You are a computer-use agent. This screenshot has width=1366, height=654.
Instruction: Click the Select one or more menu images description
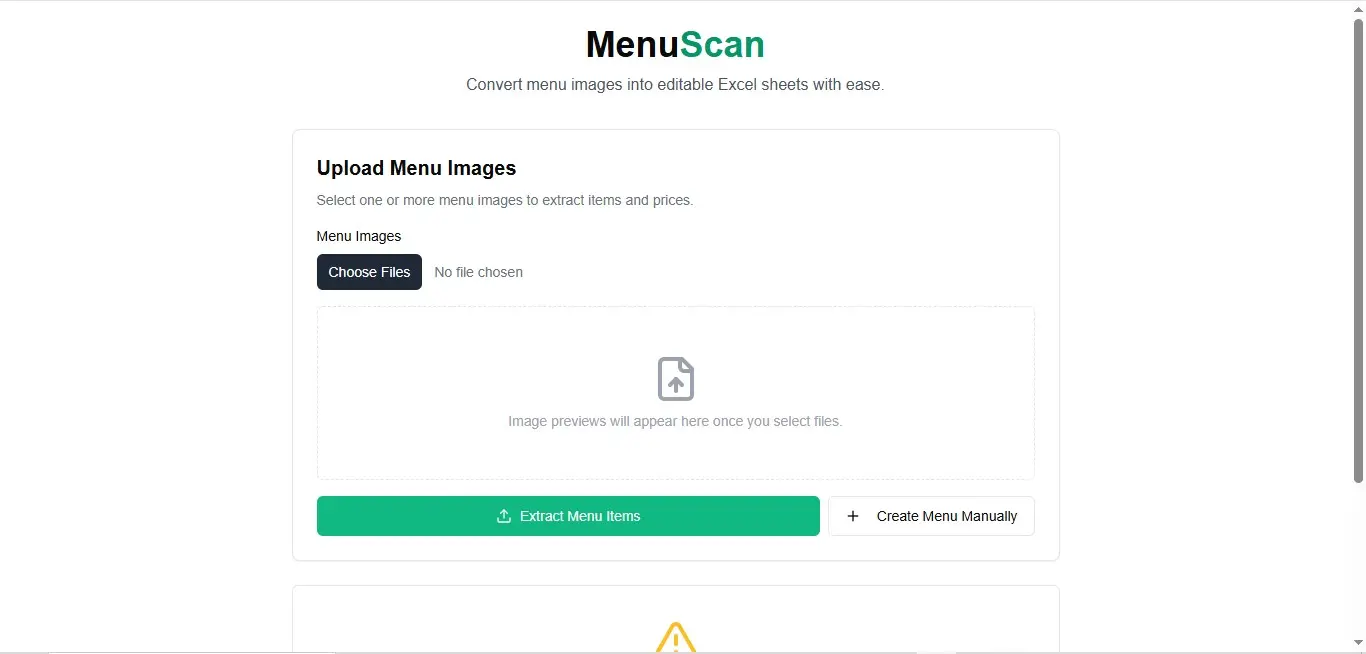(505, 200)
